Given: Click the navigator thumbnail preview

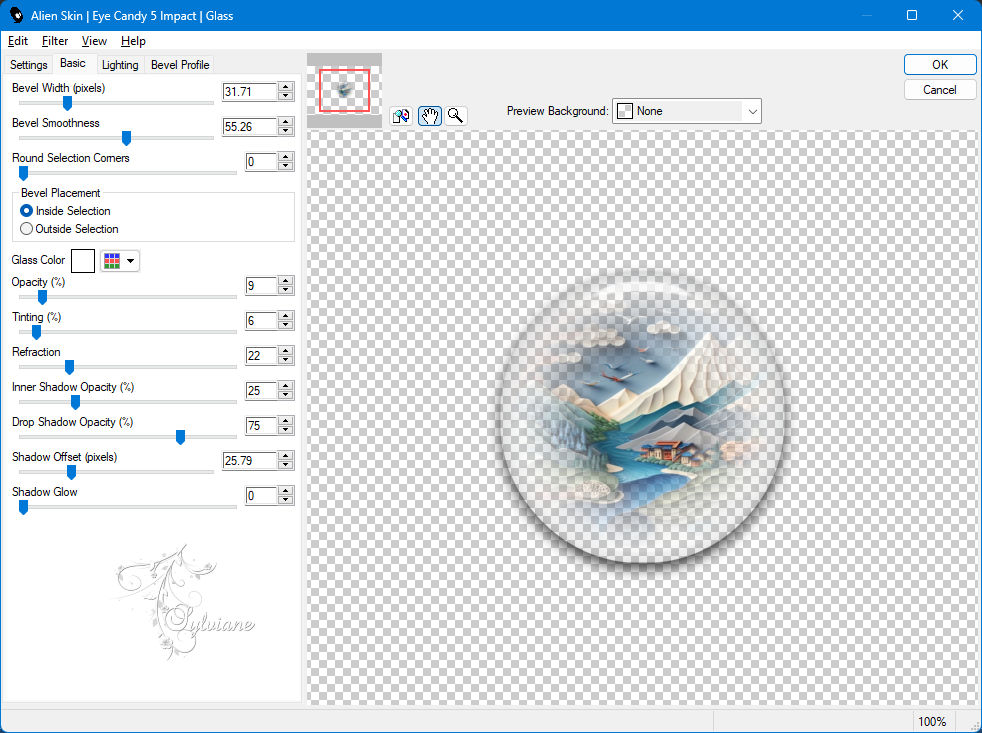Looking at the screenshot, I should pyautogui.click(x=344, y=90).
